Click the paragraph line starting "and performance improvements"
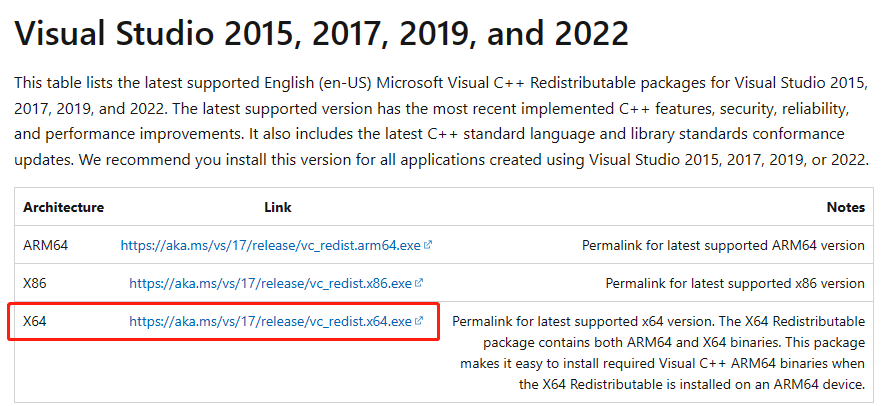The image size is (884, 406). click(x=429, y=134)
